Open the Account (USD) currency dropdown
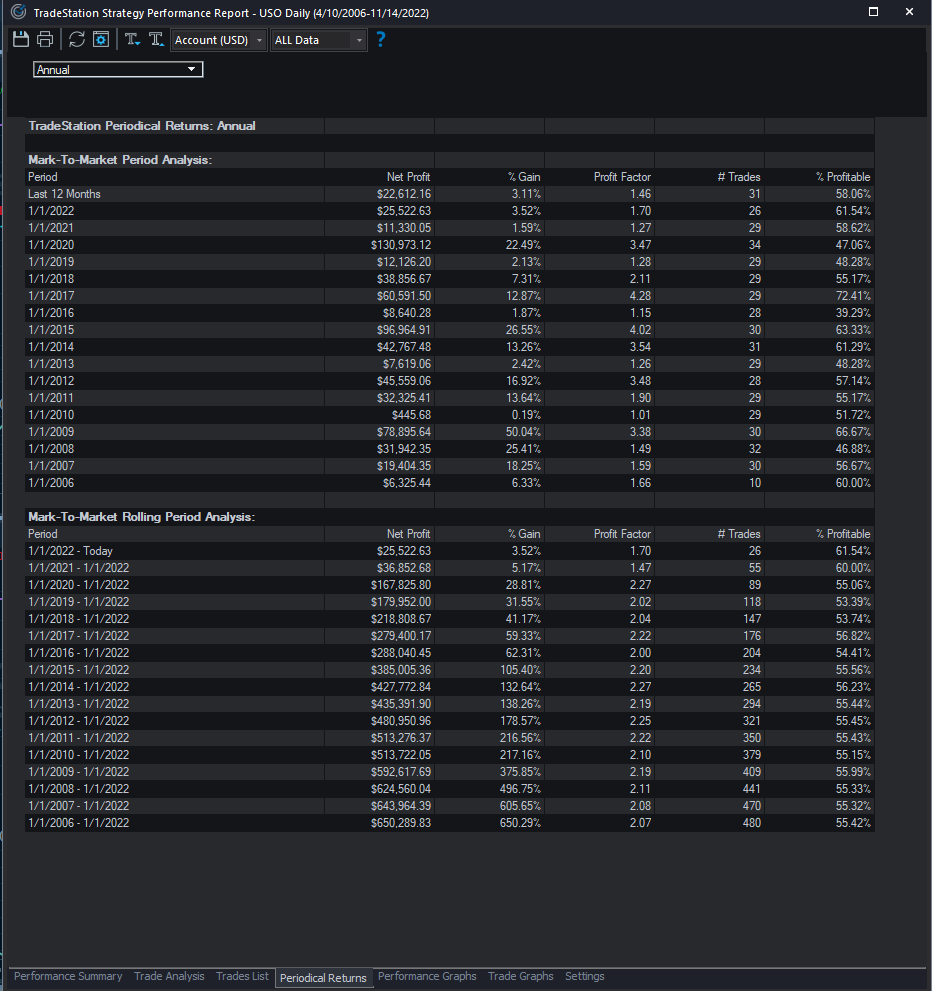This screenshot has width=932, height=991. [219, 40]
